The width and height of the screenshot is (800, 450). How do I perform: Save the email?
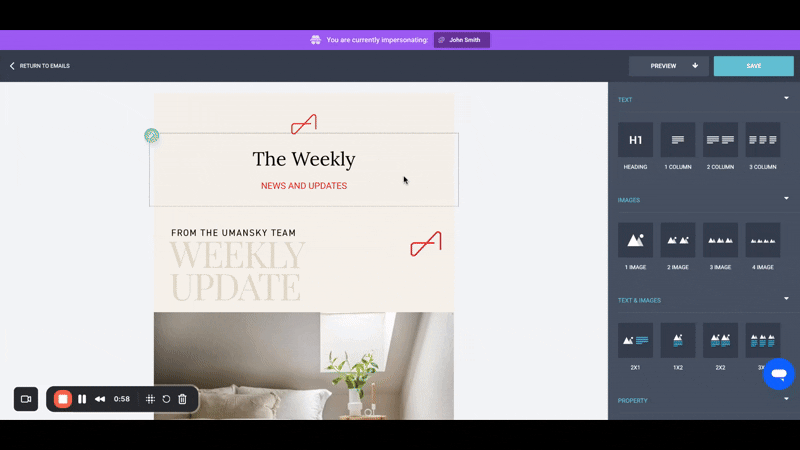(x=754, y=66)
